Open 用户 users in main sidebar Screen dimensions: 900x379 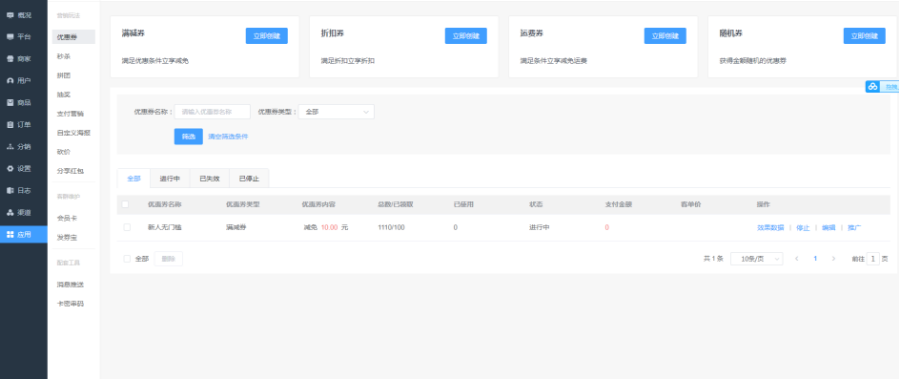[x=24, y=81]
